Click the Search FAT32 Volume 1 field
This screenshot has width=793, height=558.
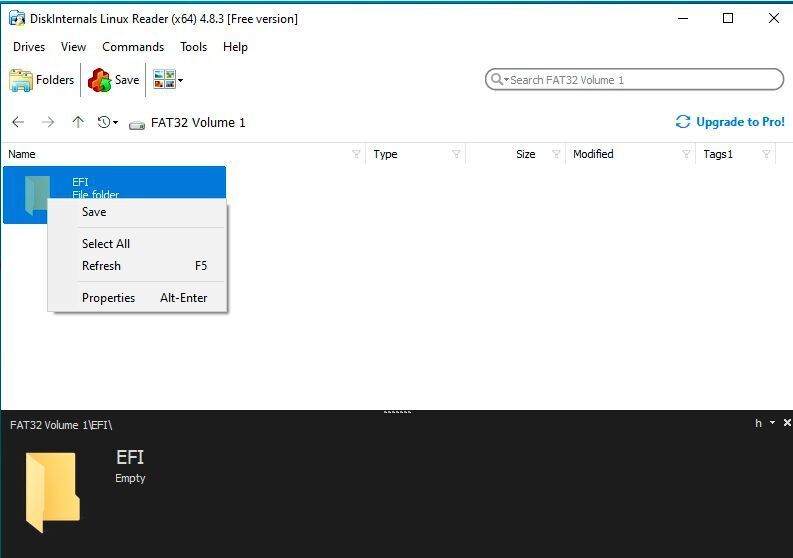[x=634, y=79]
